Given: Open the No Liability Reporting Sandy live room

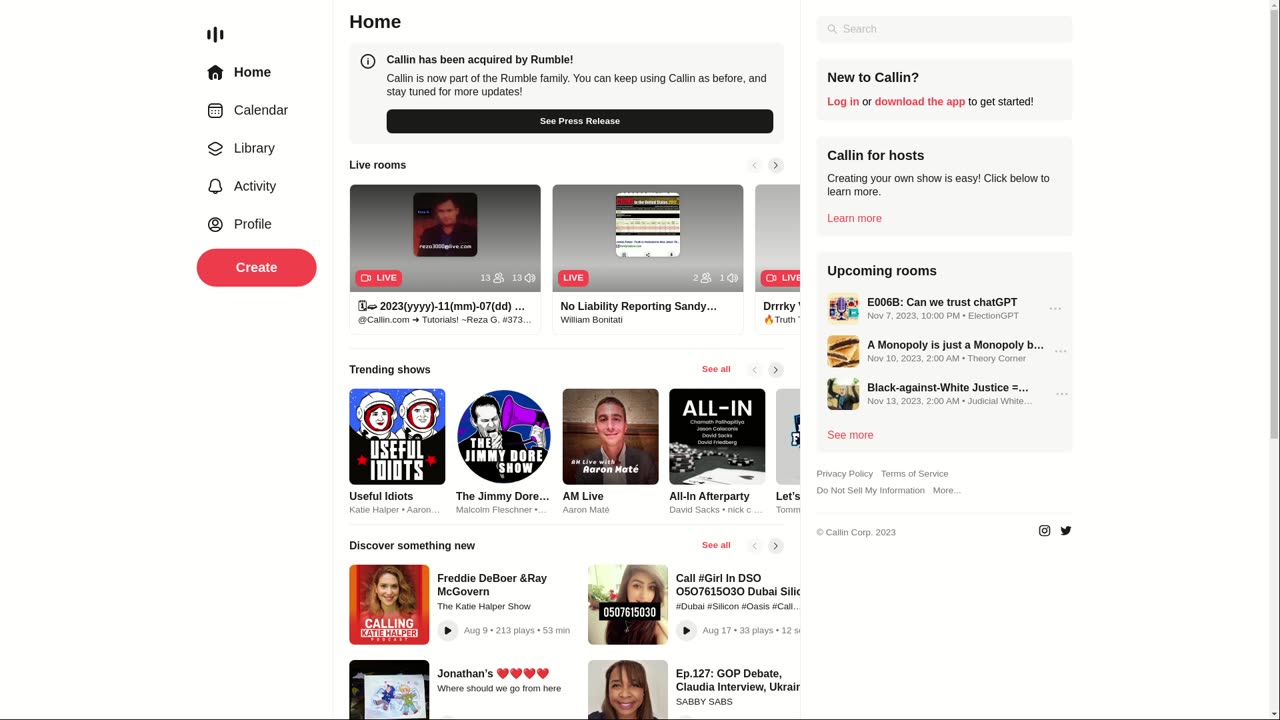Looking at the screenshot, I should tap(648, 259).
